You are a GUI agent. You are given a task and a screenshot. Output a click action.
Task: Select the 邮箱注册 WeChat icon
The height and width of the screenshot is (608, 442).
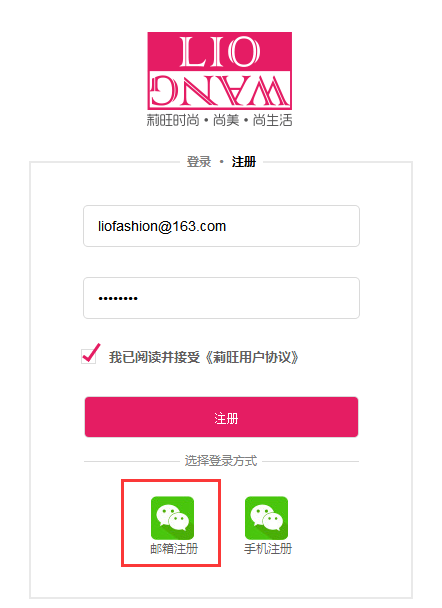(172, 518)
